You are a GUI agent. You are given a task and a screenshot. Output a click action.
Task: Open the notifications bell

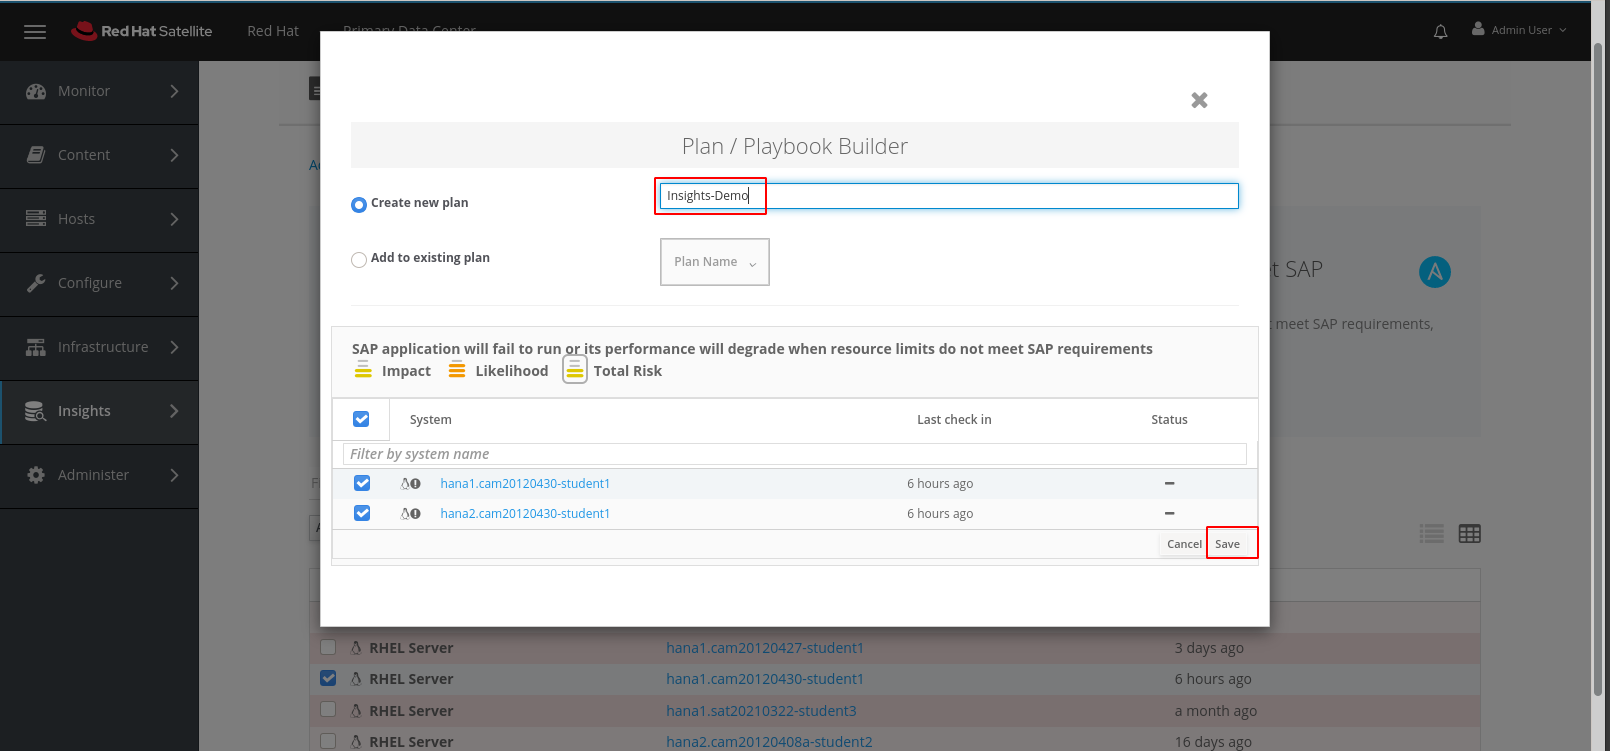1440,31
